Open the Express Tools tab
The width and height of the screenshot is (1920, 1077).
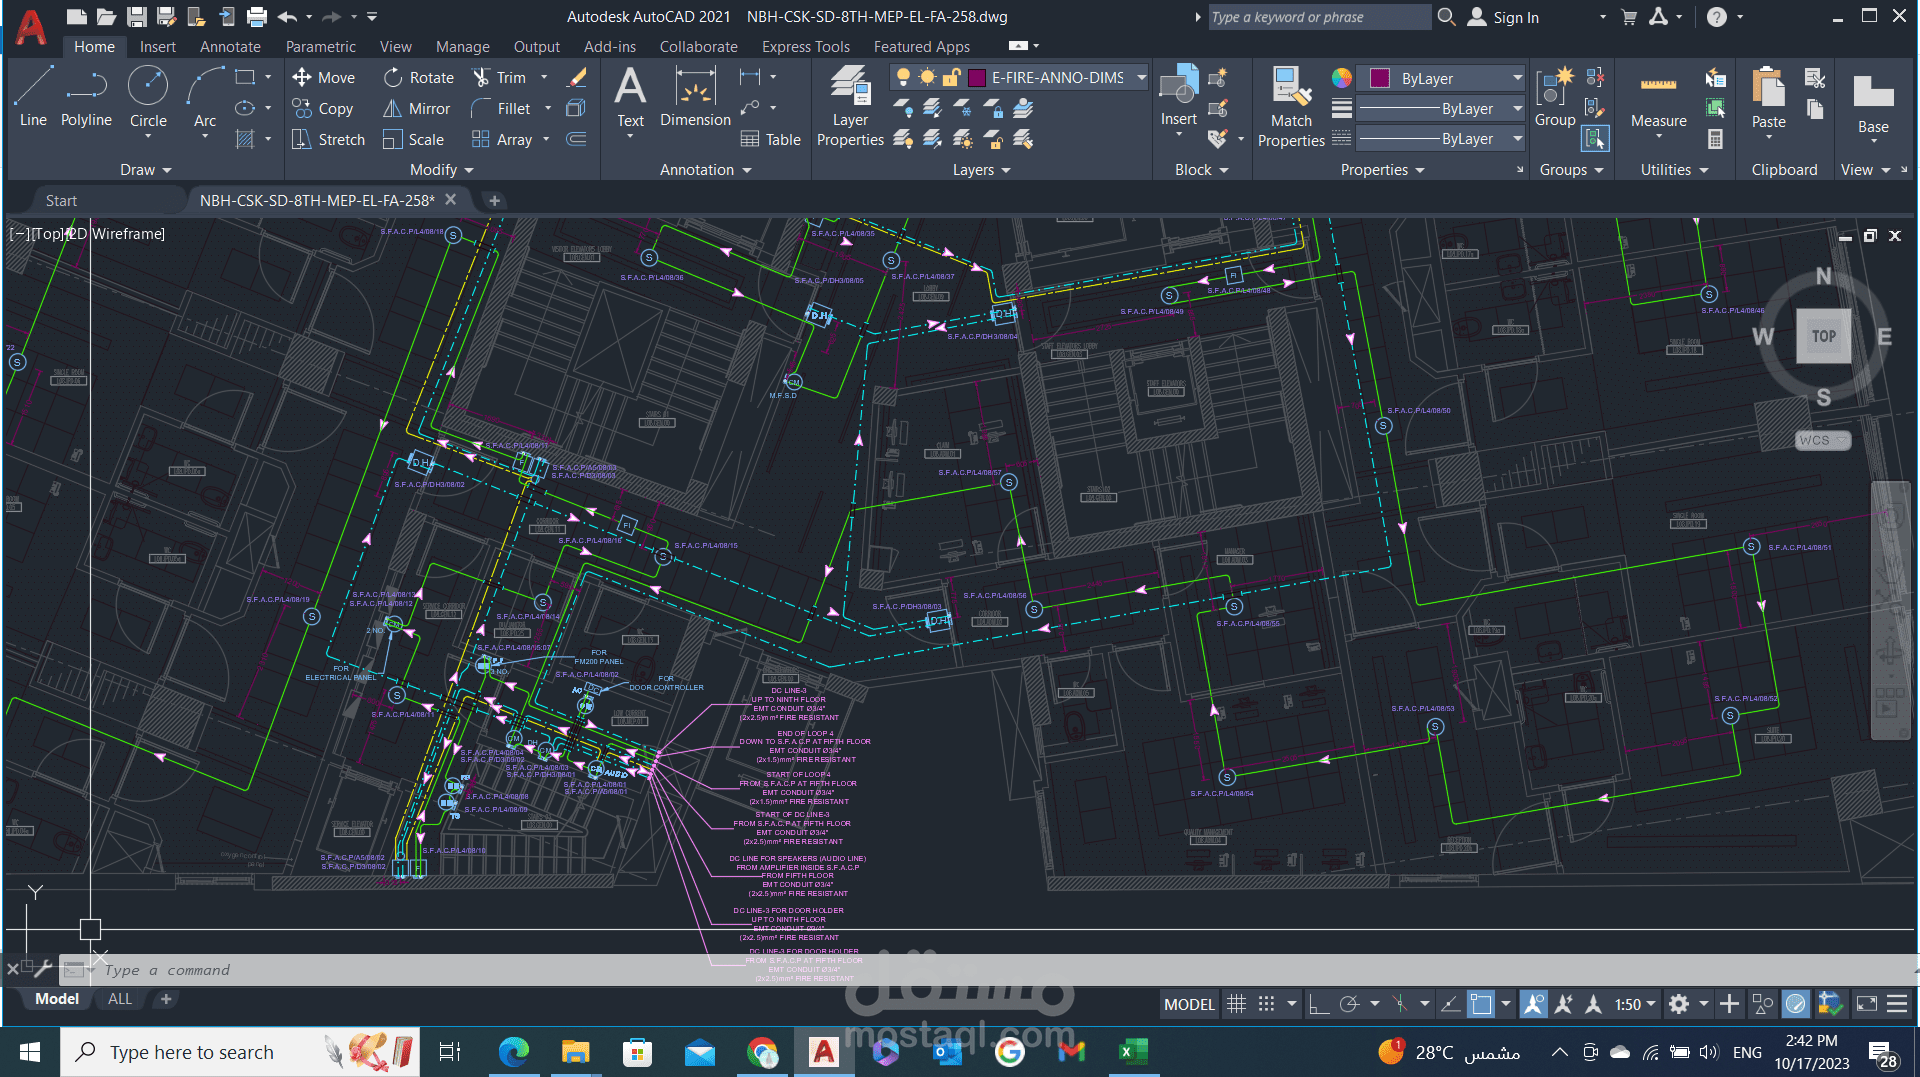(x=805, y=47)
